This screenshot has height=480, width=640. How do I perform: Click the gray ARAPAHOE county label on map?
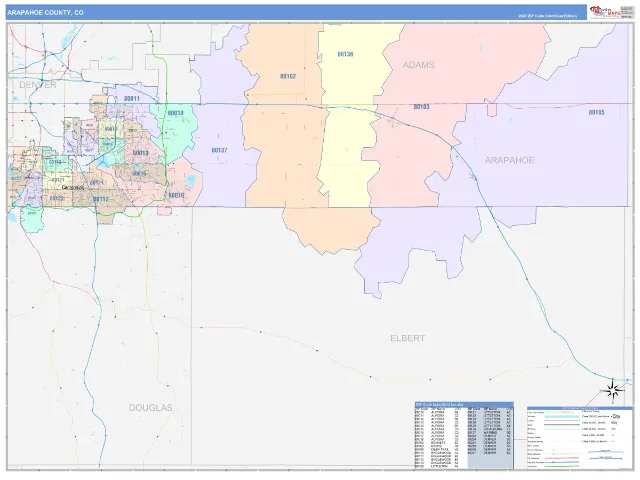click(509, 160)
